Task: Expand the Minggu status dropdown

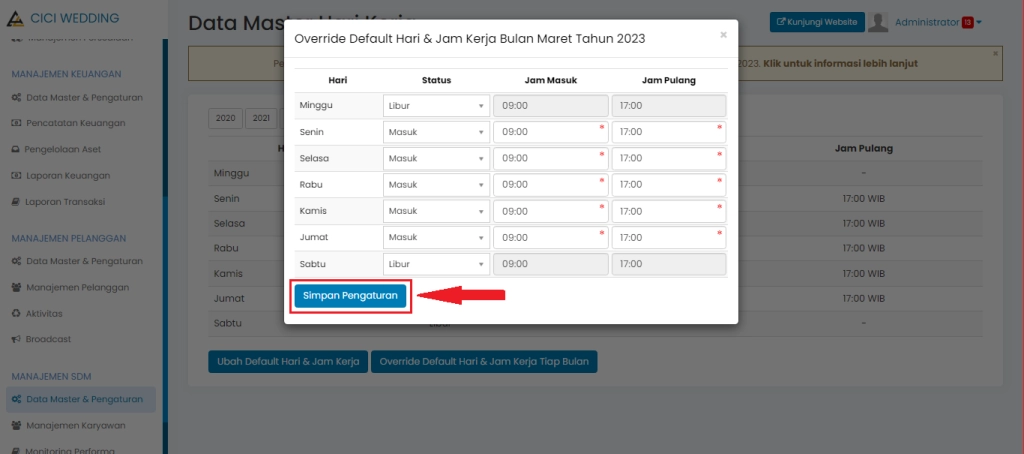Action: coord(436,106)
